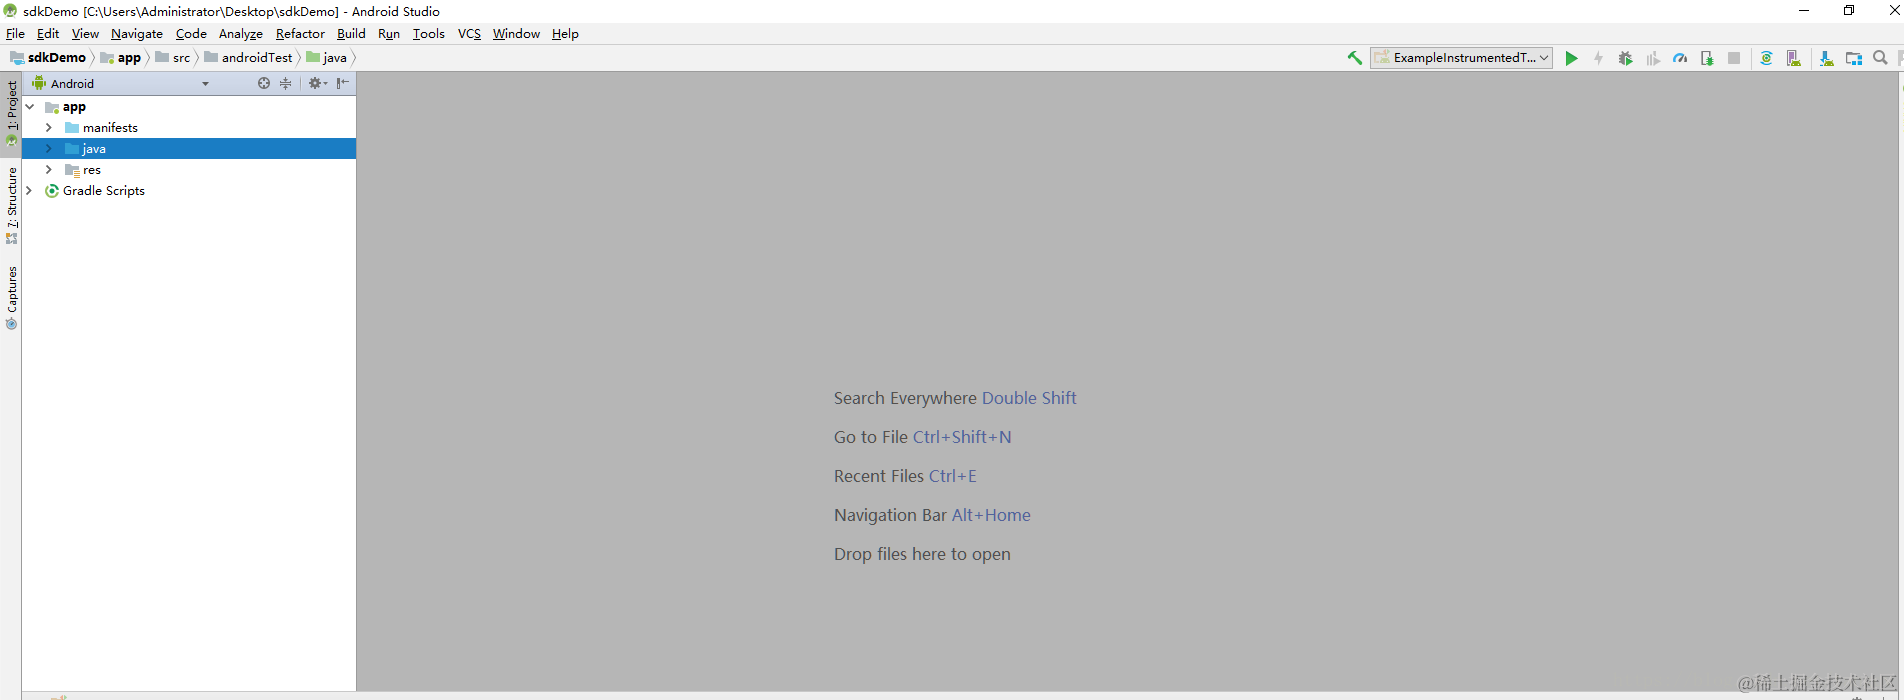The height and width of the screenshot is (700, 1904).
Task: Click the Run with Coverage icon
Action: click(x=1652, y=58)
